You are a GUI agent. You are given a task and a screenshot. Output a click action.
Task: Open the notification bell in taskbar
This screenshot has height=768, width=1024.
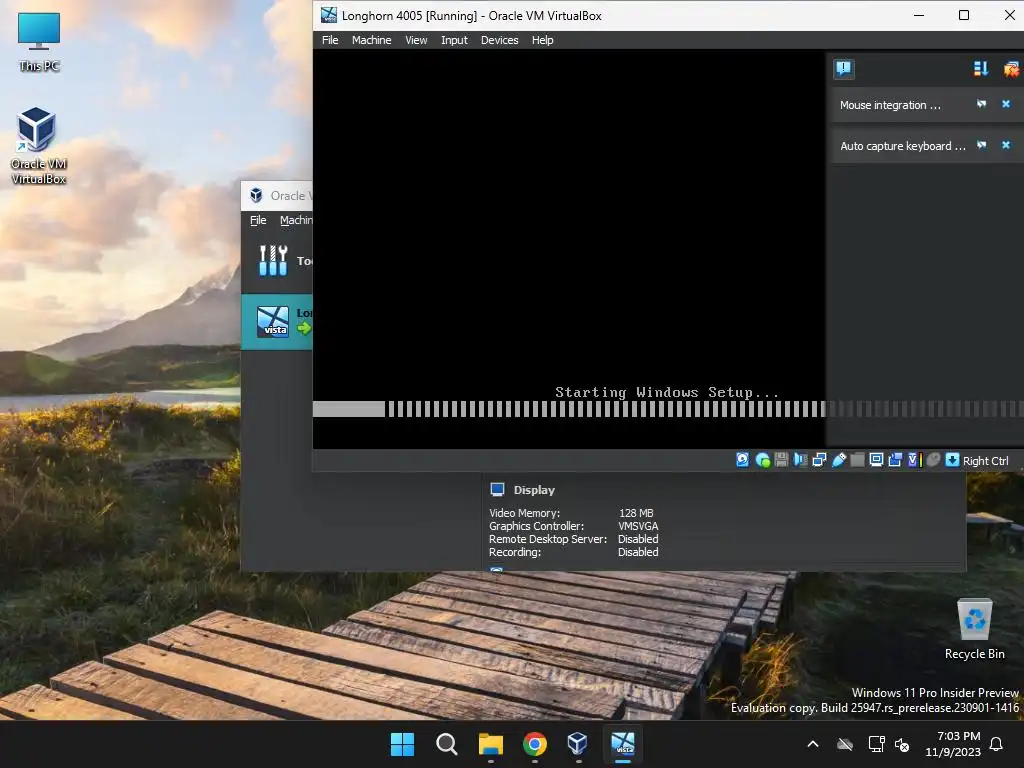[x=997, y=744]
